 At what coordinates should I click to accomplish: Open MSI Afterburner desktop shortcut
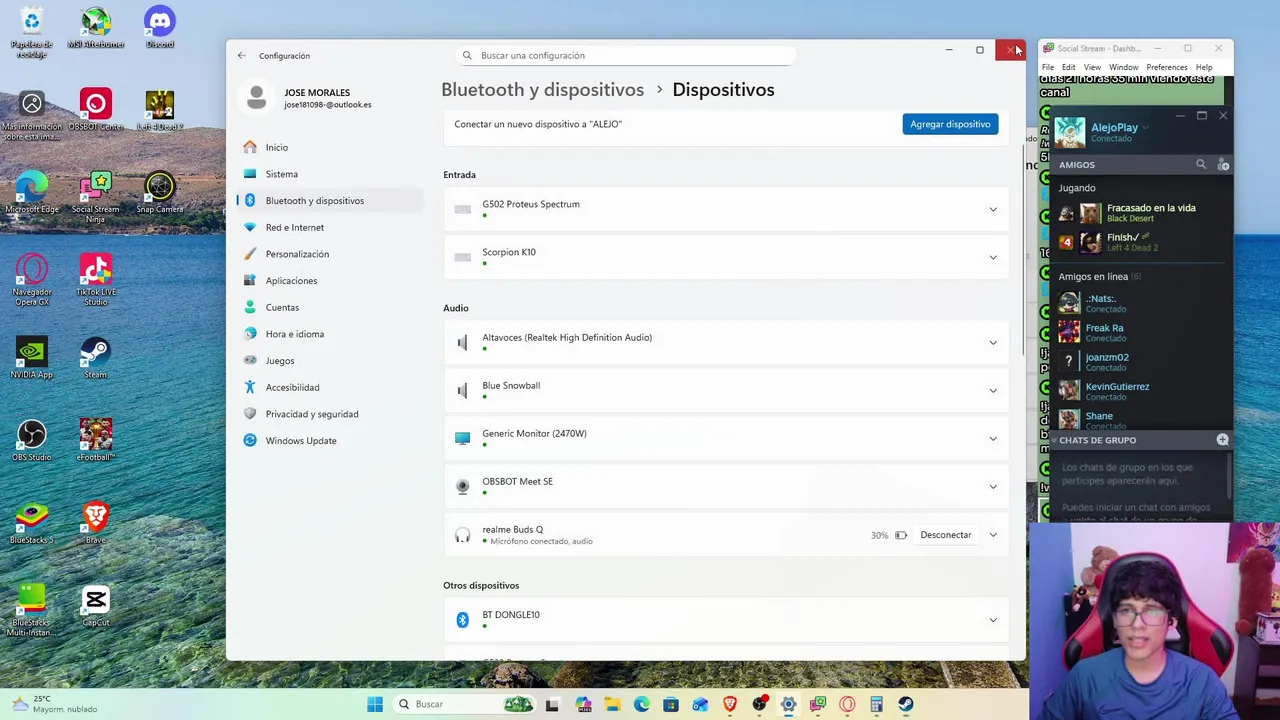click(x=96, y=28)
